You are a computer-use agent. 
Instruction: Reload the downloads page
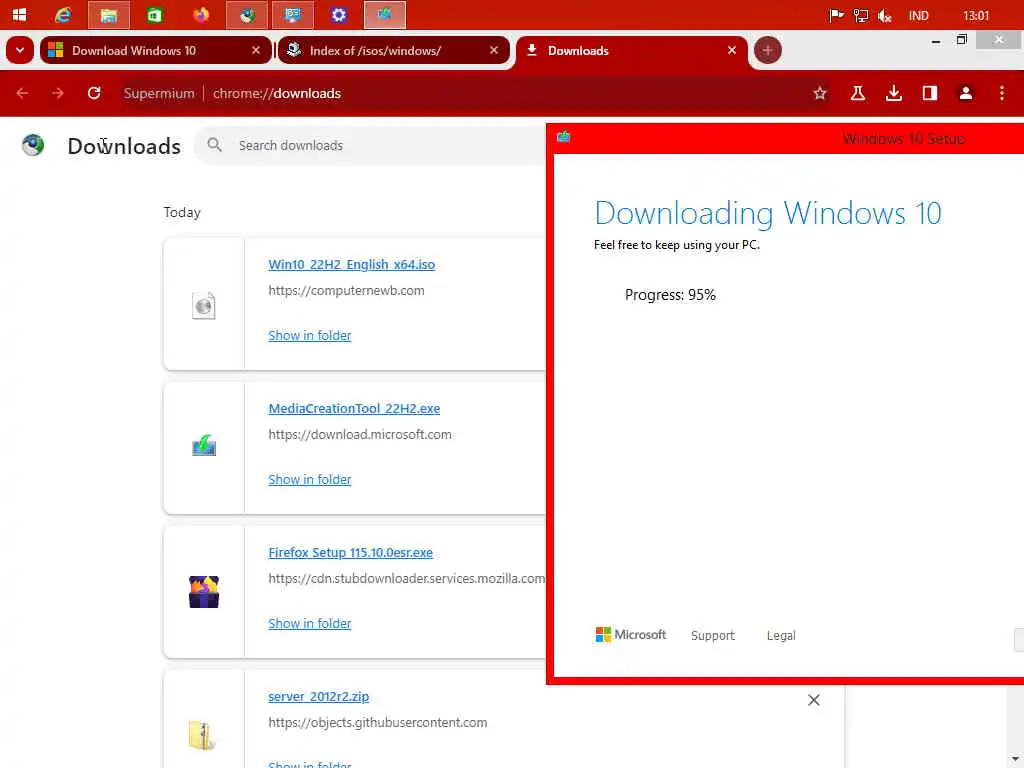(94, 93)
